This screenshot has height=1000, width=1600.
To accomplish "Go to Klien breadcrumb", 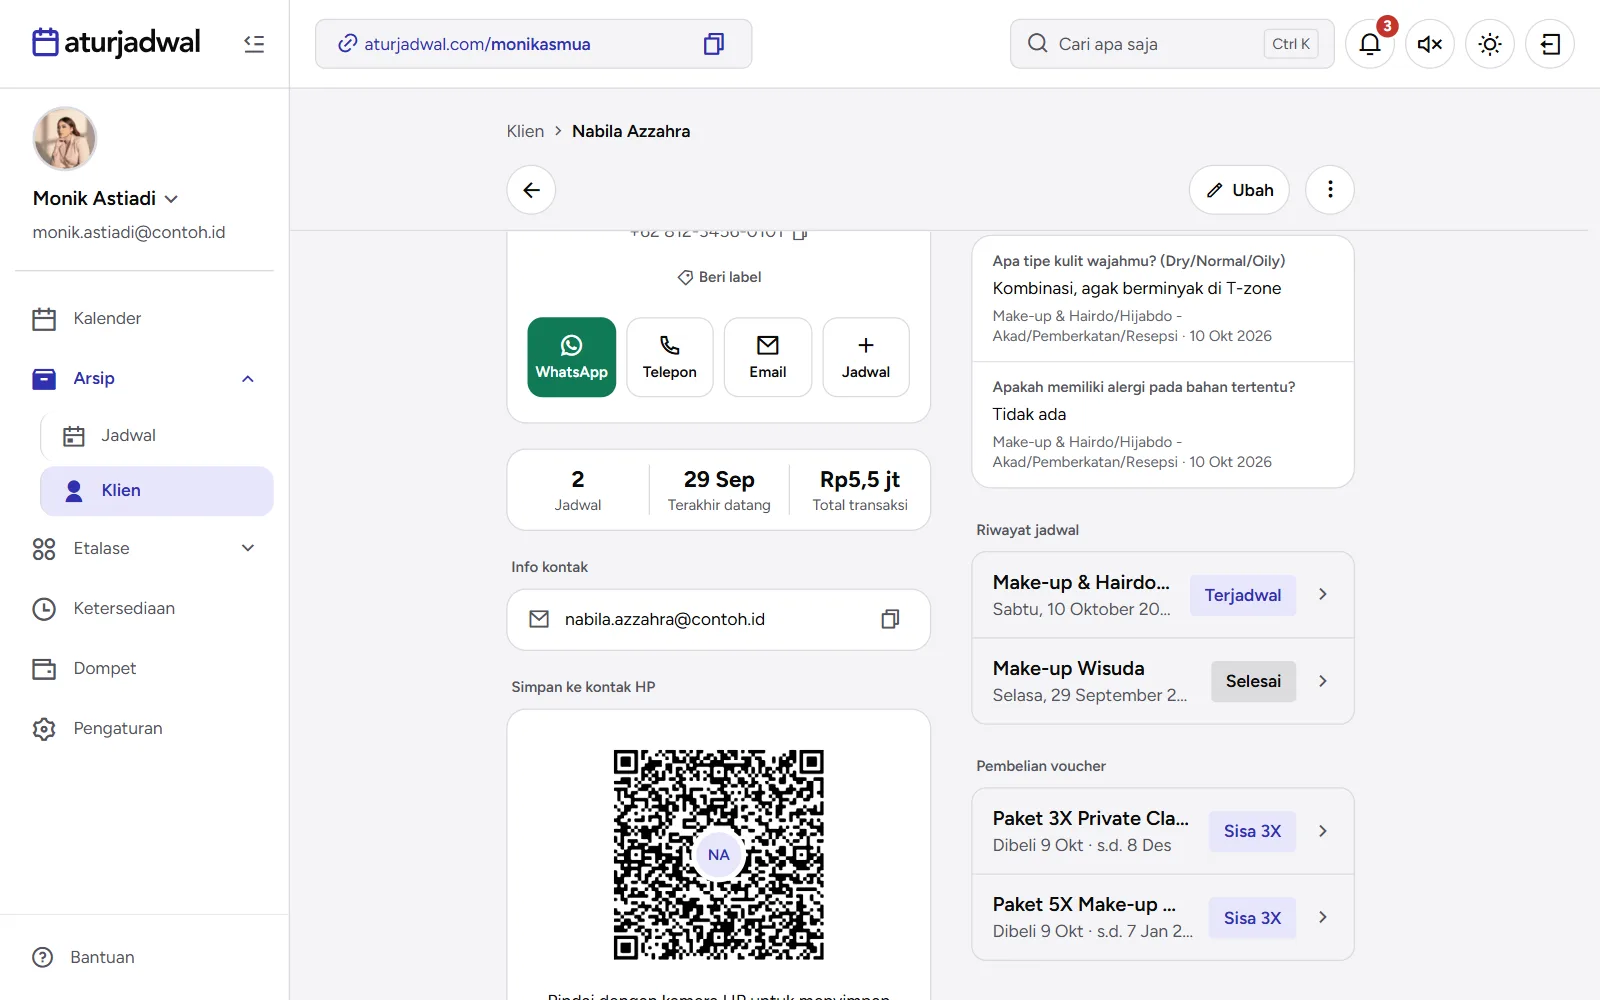I will coord(525,131).
